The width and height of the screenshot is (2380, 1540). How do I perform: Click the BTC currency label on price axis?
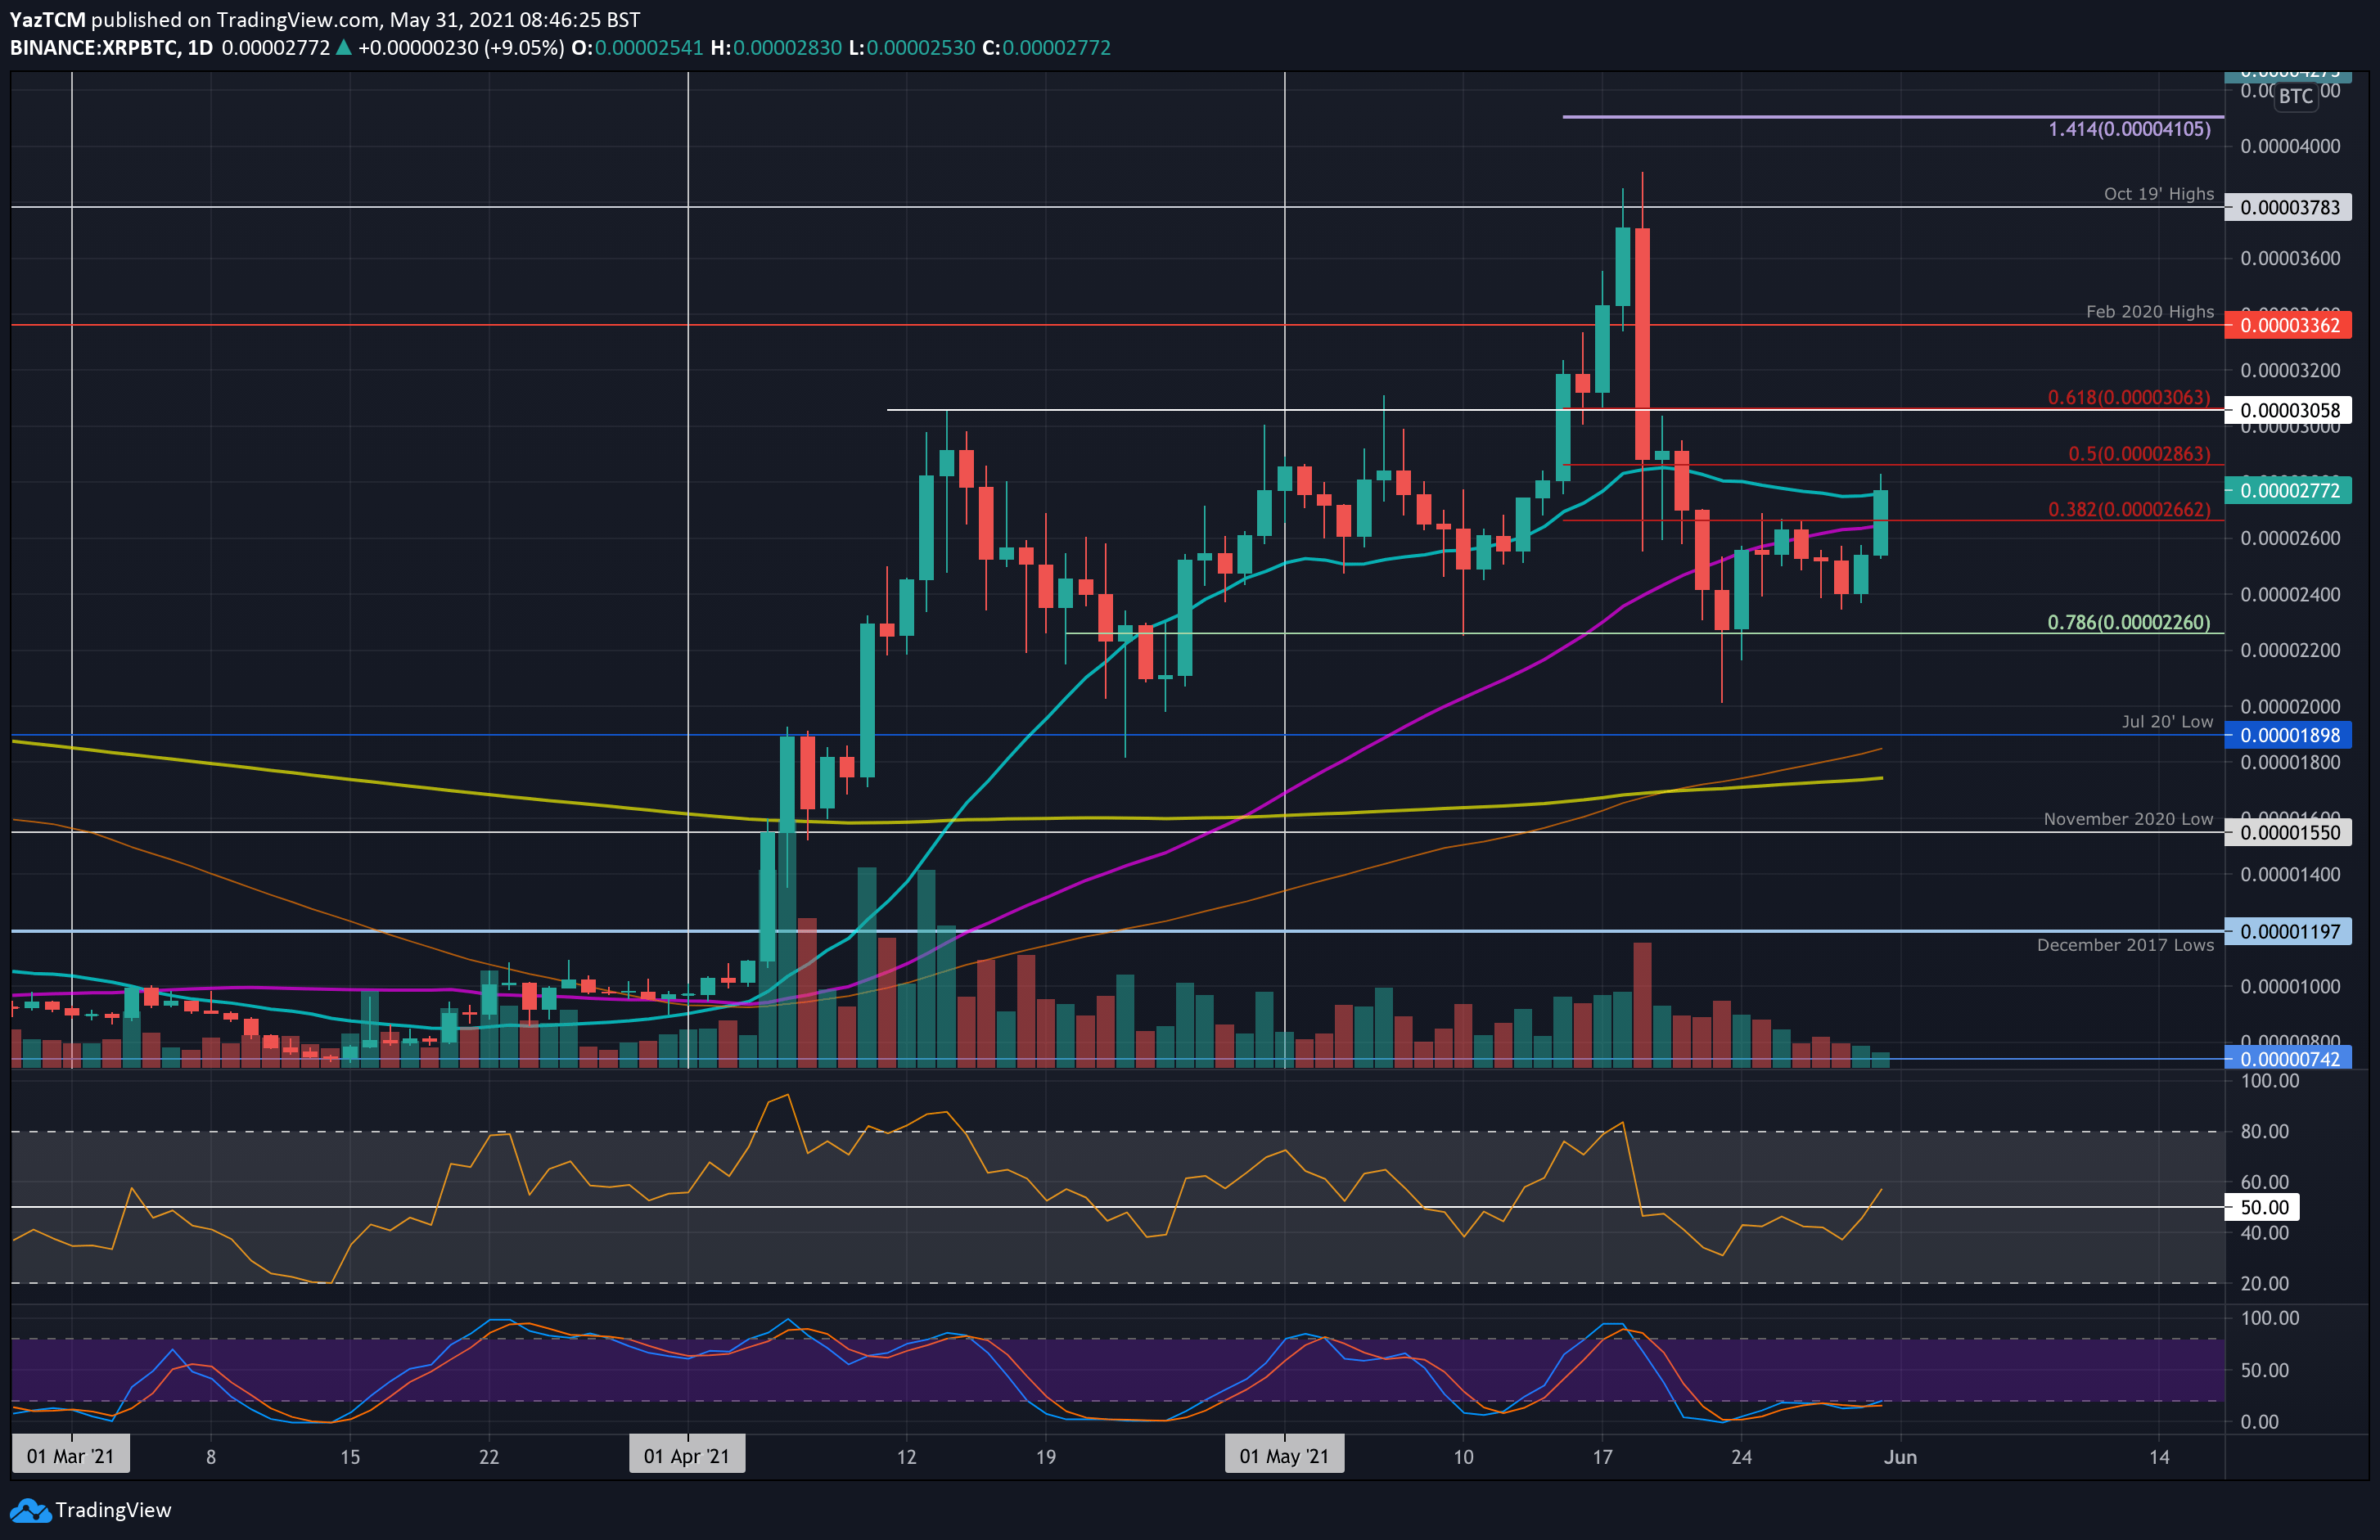pyautogui.click(x=2296, y=96)
